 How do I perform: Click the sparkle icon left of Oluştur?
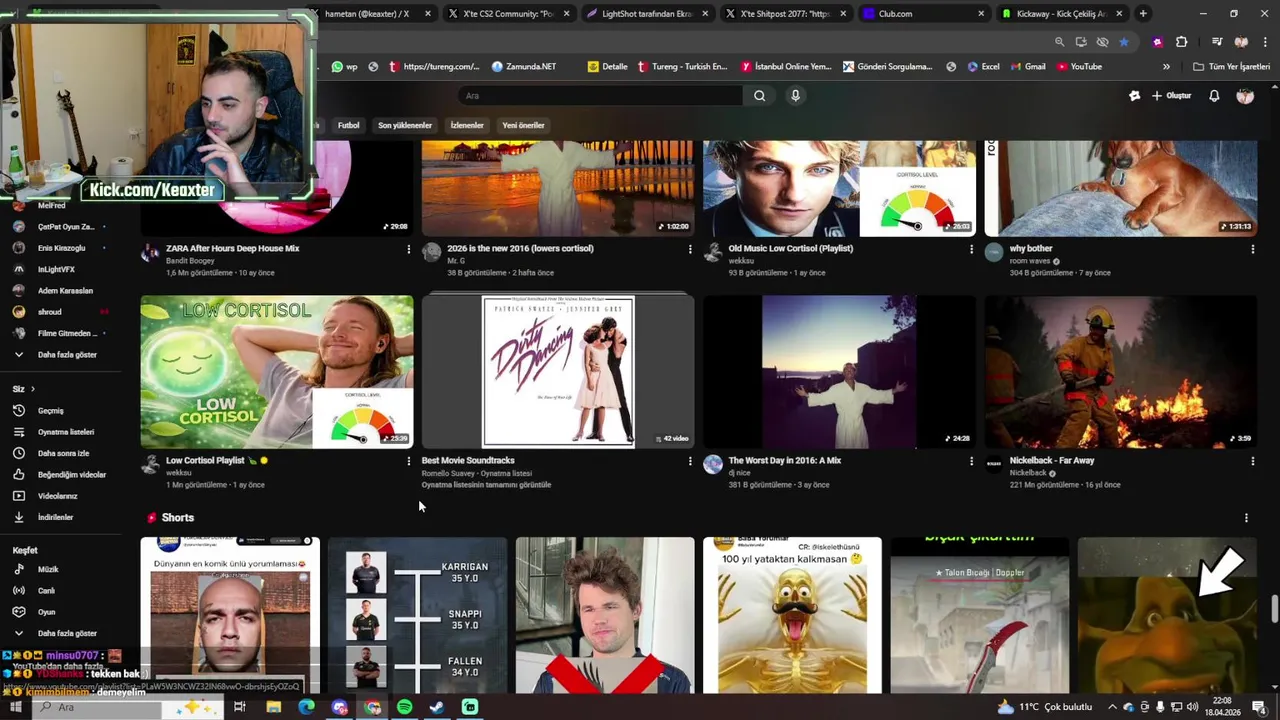pyautogui.click(x=1134, y=96)
